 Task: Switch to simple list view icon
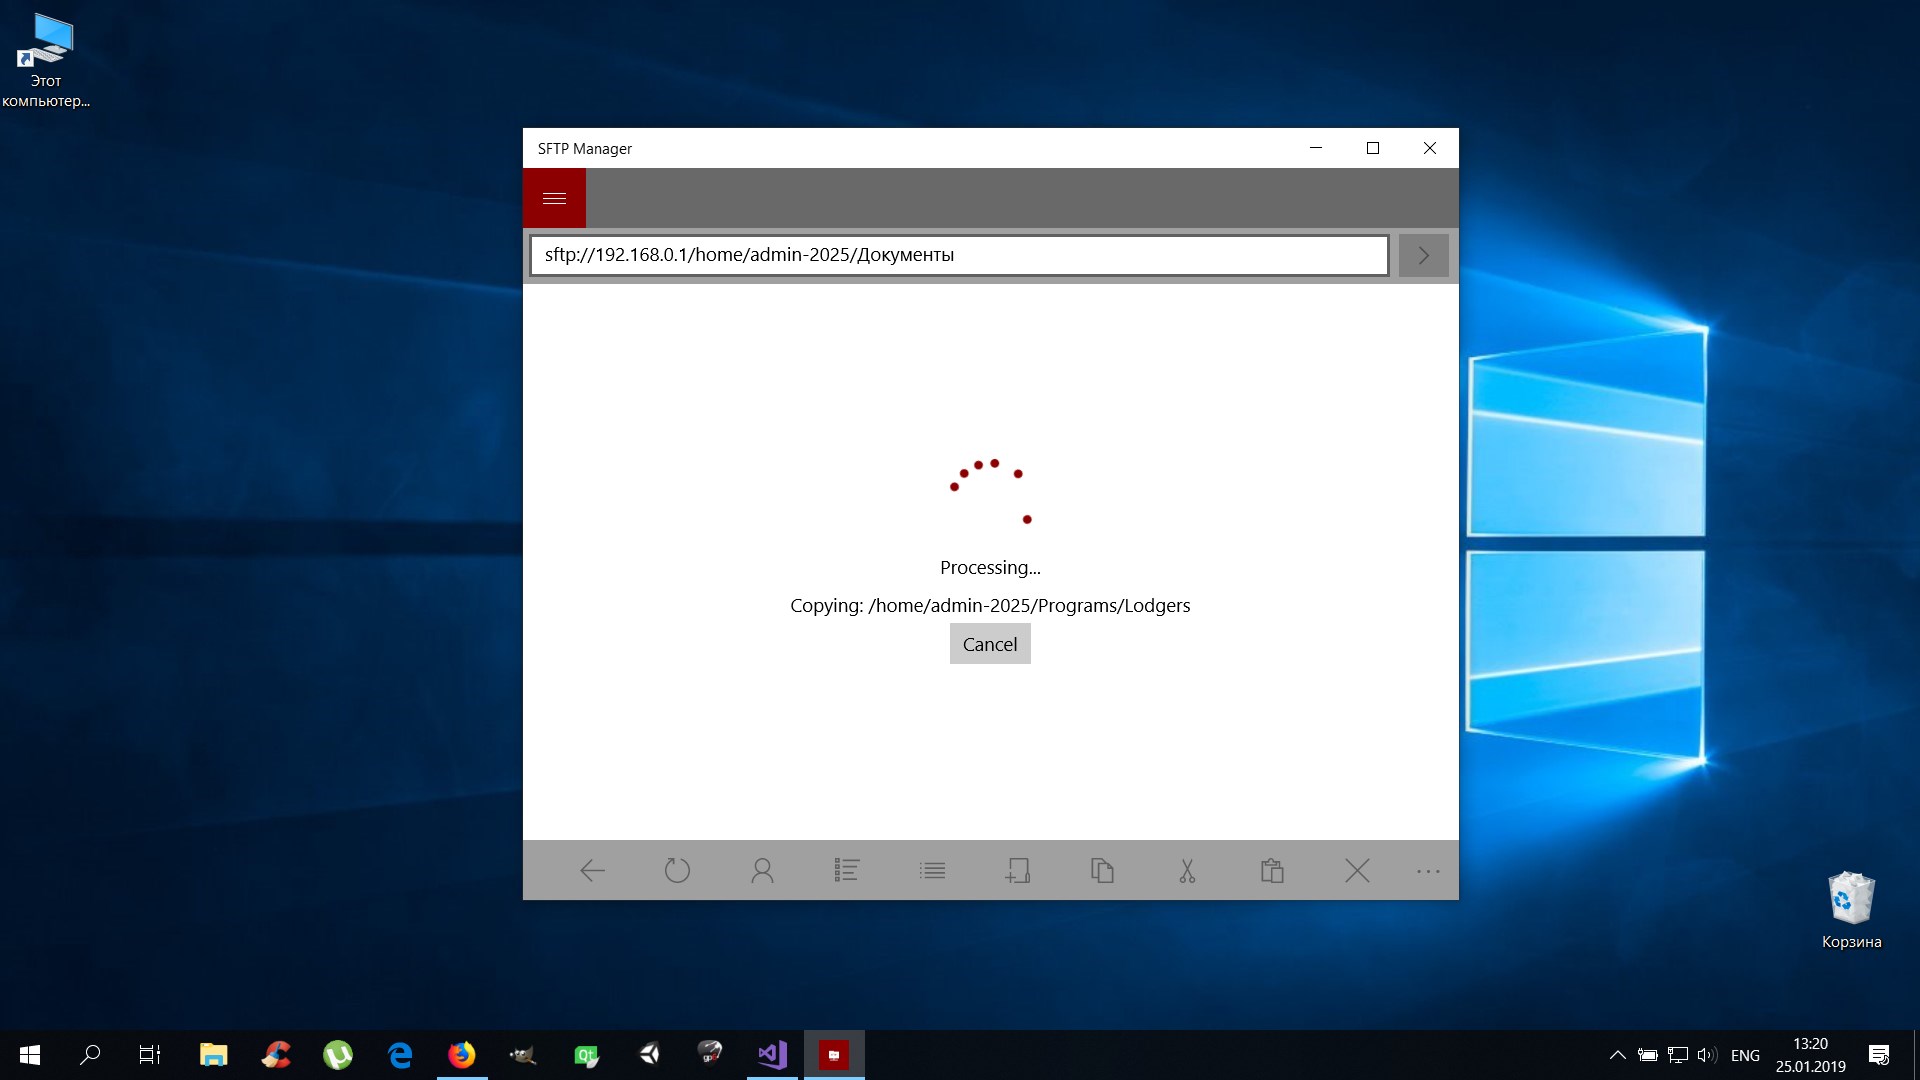coord(932,871)
